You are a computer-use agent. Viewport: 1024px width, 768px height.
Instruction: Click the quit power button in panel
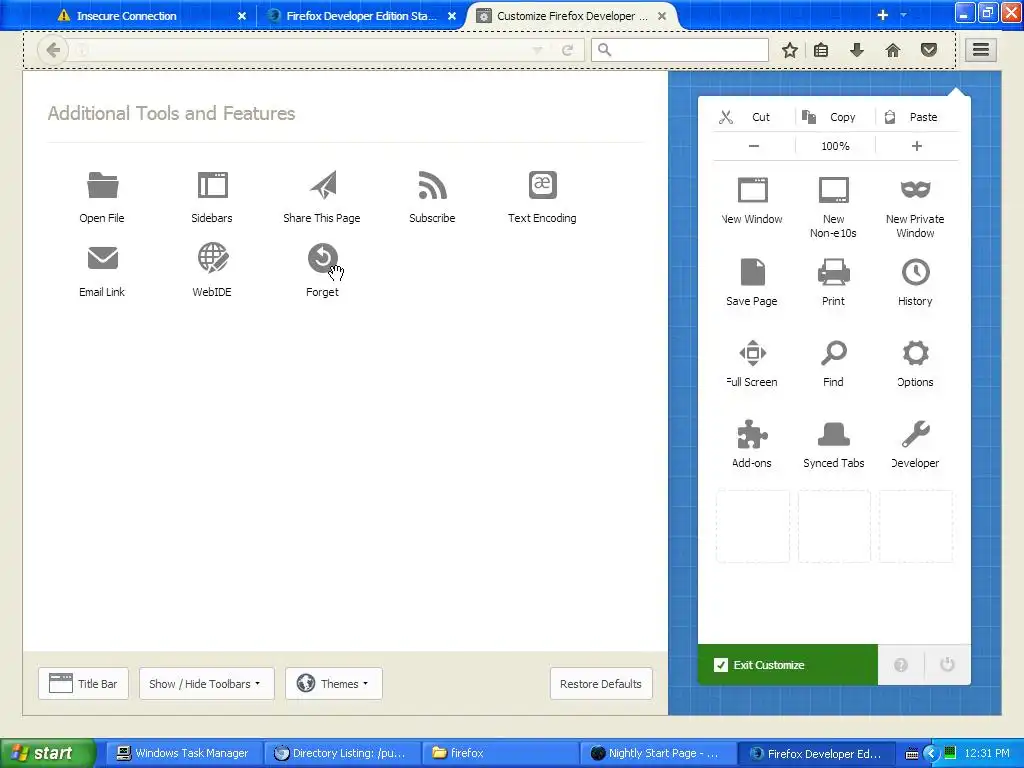pos(947,665)
